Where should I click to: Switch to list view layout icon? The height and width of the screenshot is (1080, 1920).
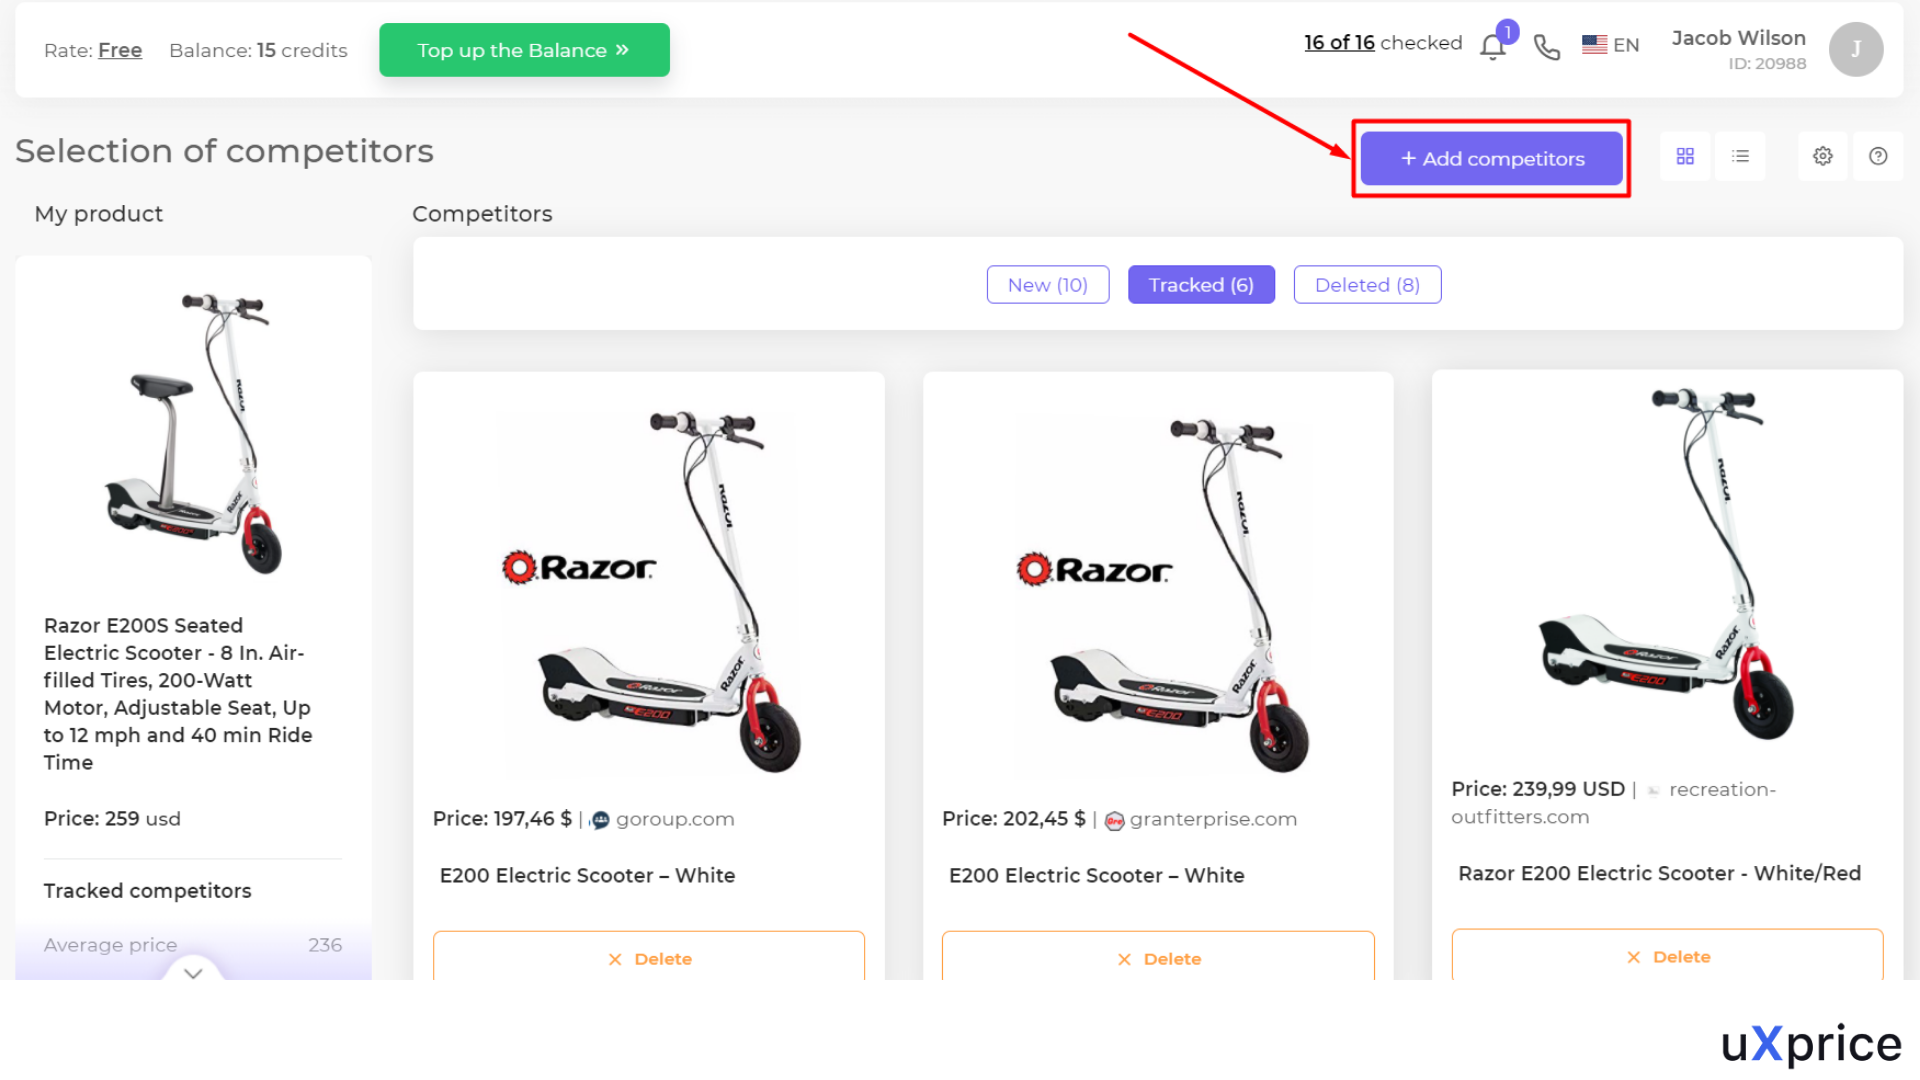(1740, 156)
